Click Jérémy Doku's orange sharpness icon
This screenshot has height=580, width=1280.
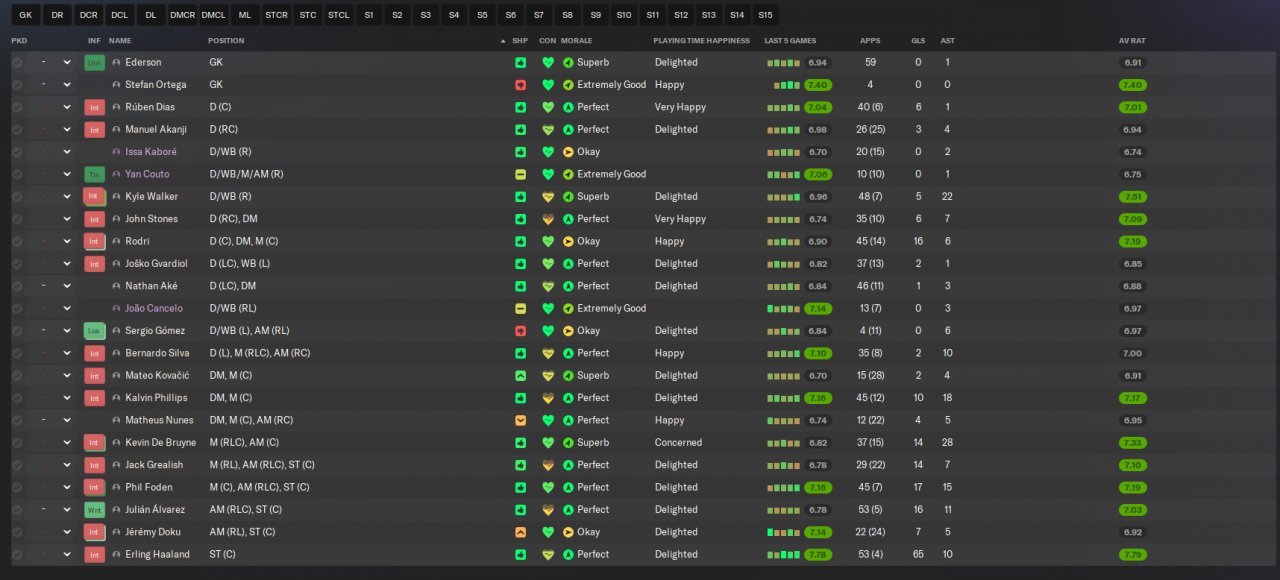point(521,532)
